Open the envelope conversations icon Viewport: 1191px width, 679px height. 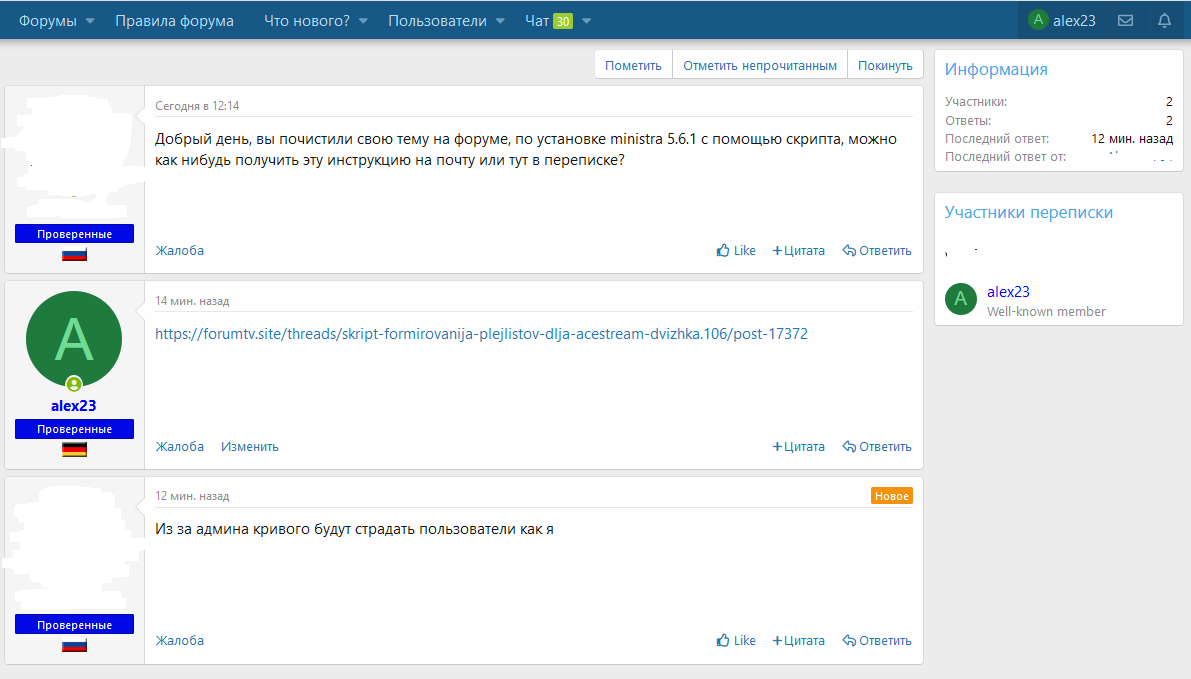click(x=1126, y=21)
